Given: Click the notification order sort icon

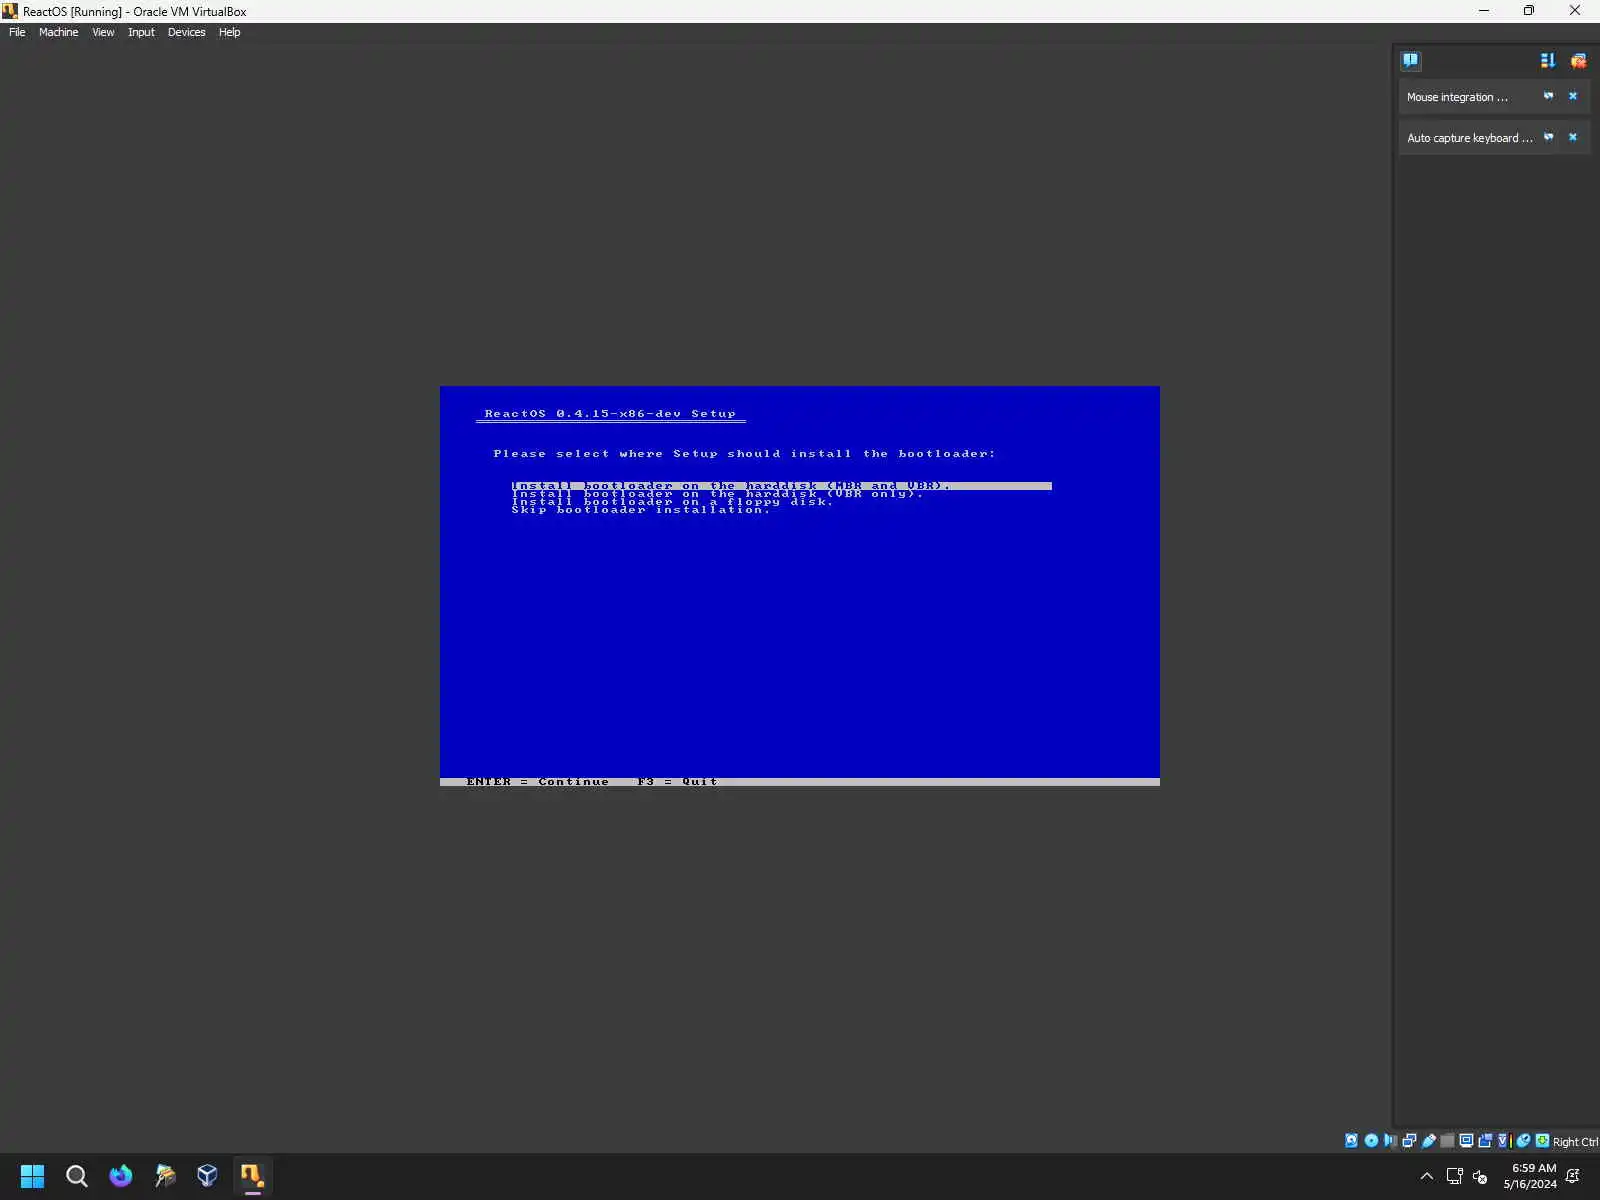Looking at the screenshot, I should click(x=1548, y=60).
